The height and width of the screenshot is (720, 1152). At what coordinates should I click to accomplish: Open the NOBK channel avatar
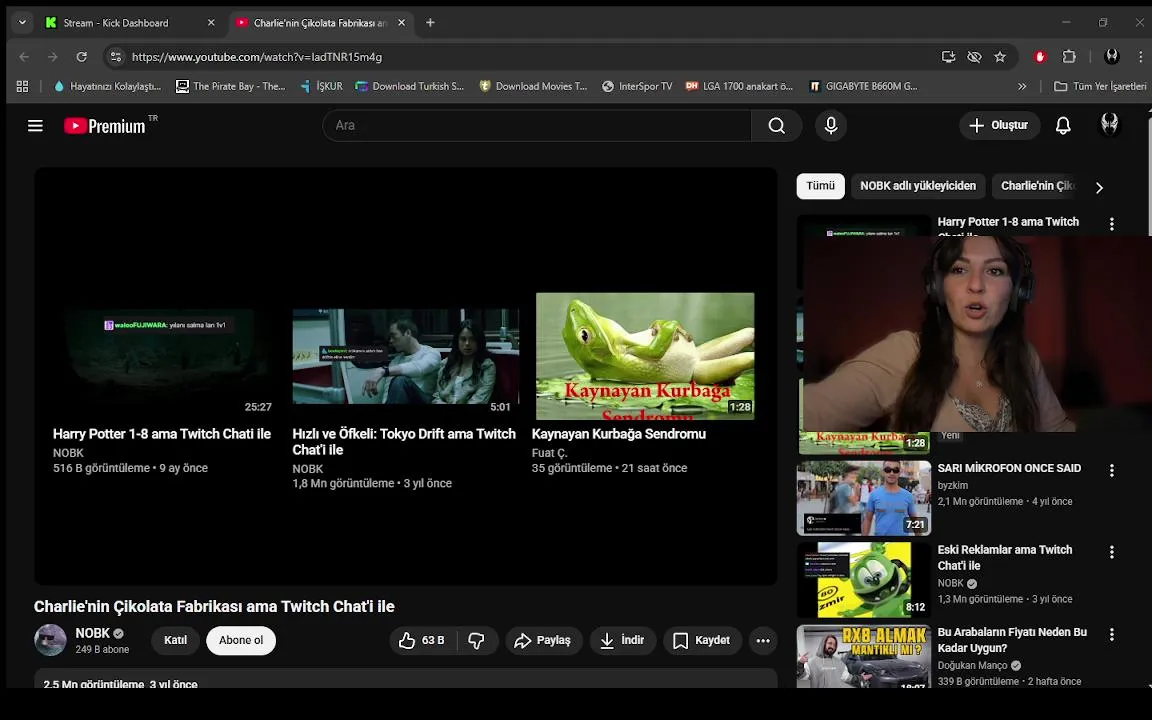pos(50,640)
